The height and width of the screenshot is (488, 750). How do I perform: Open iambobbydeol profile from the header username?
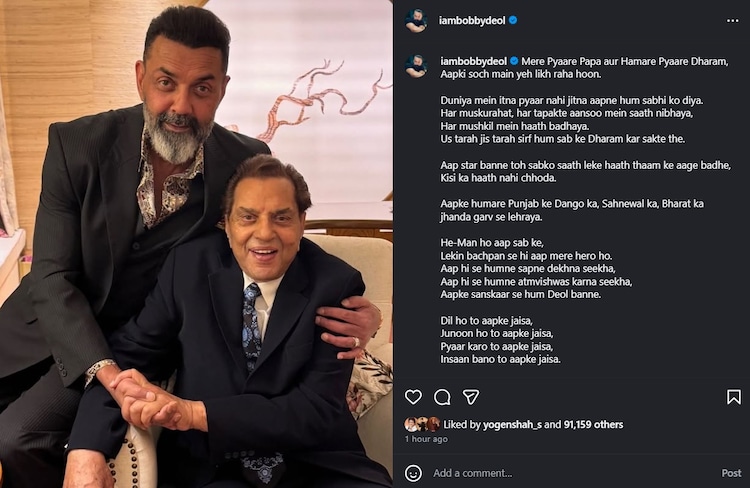pyautogui.click(x=472, y=20)
